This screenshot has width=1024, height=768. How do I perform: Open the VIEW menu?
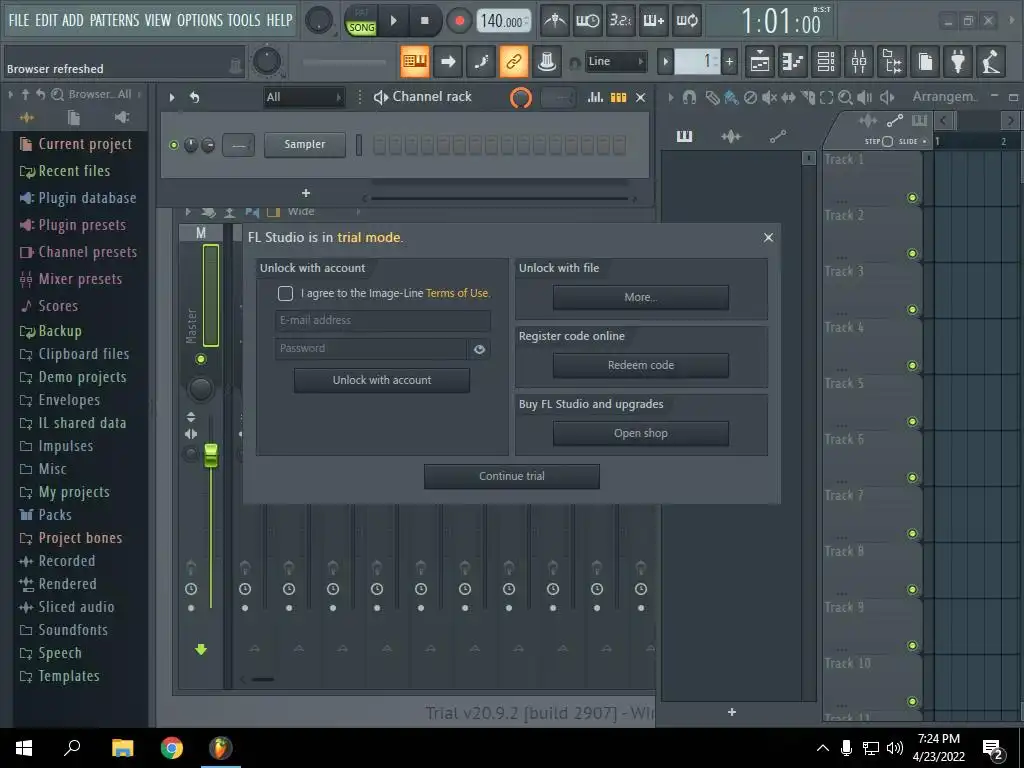pyautogui.click(x=157, y=20)
